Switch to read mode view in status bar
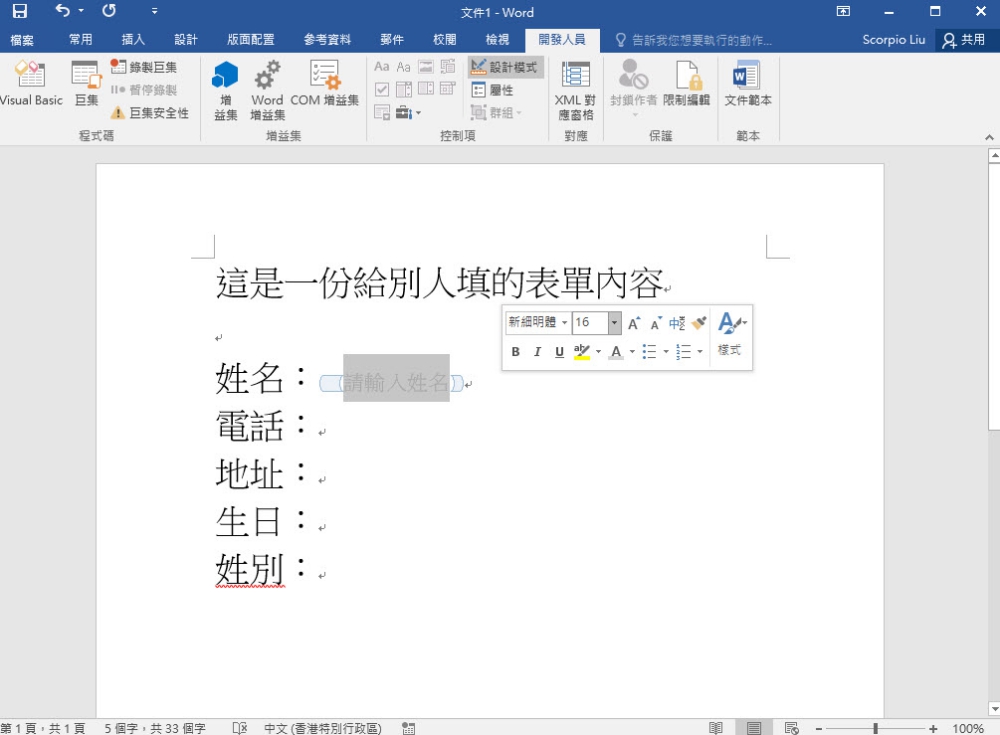The width and height of the screenshot is (1000, 735). coord(716,727)
